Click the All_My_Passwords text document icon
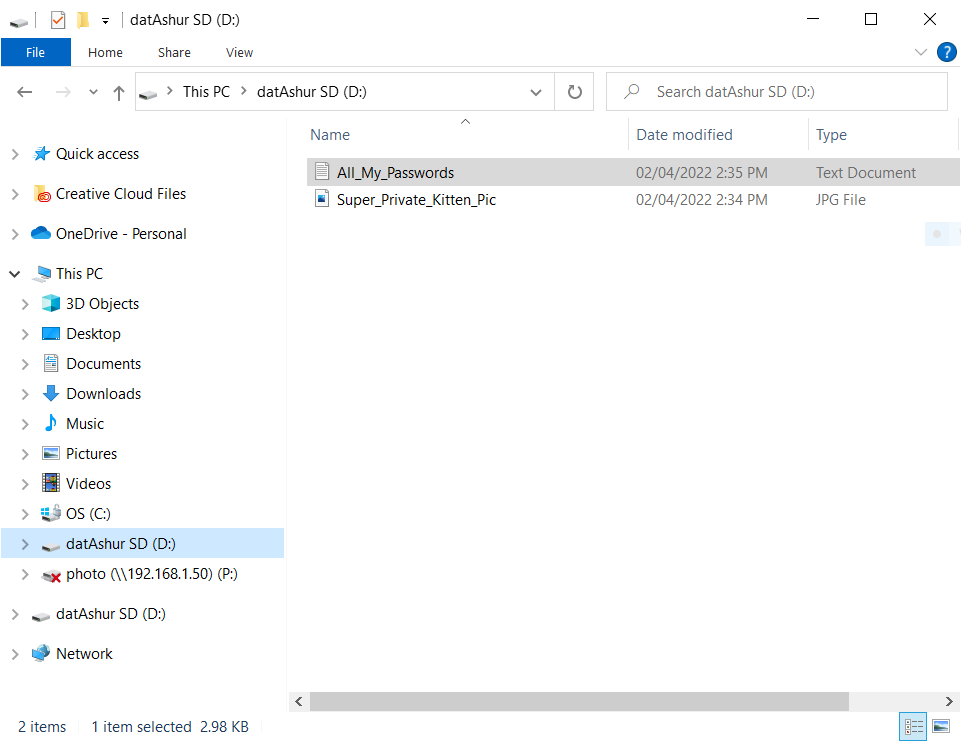This screenshot has width=961, height=742. (x=322, y=172)
